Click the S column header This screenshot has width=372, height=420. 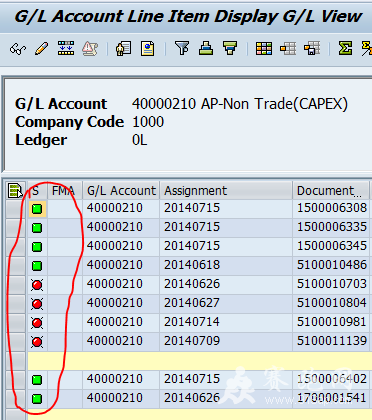click(x=37, y=191)
